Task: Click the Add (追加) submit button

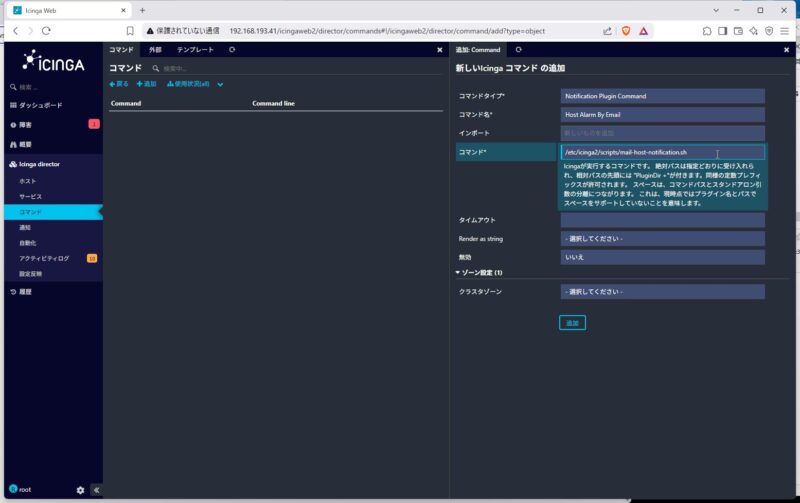Action: pos(572,323)
